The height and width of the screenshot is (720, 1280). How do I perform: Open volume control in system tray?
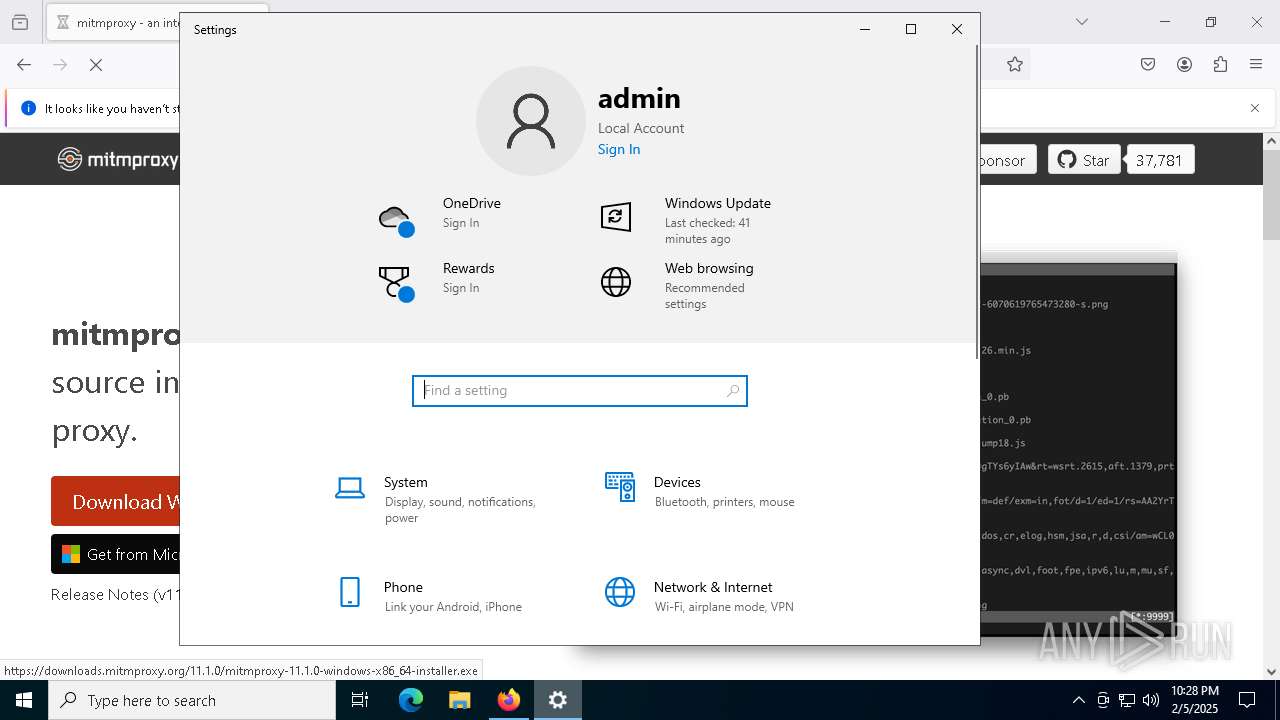(x=1151, y=700)
